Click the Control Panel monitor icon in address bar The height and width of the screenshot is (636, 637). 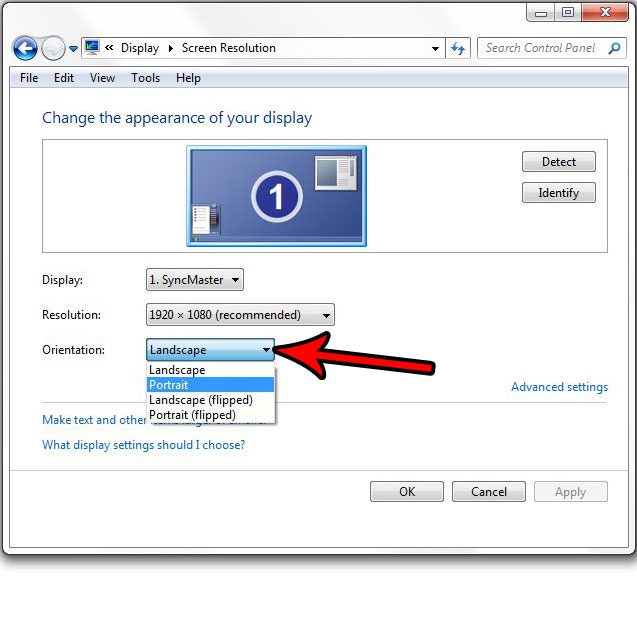tap(92, 48)
